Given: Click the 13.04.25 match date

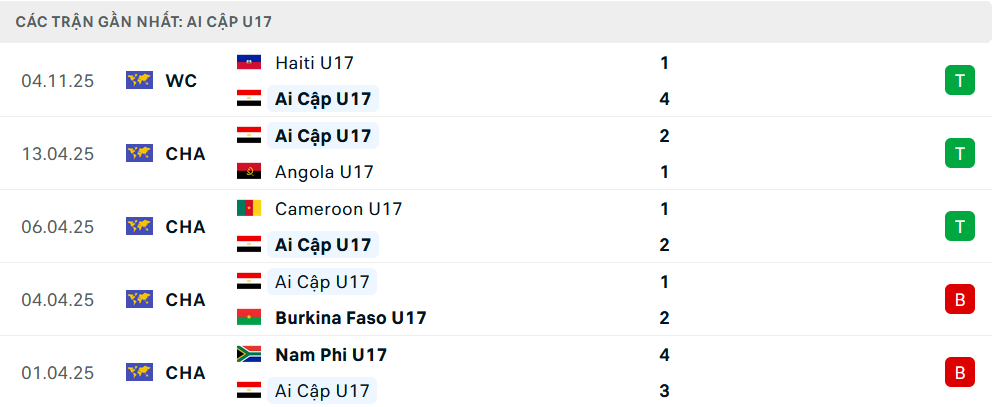Looking at the screenshot, I should (x=57, y=154).
